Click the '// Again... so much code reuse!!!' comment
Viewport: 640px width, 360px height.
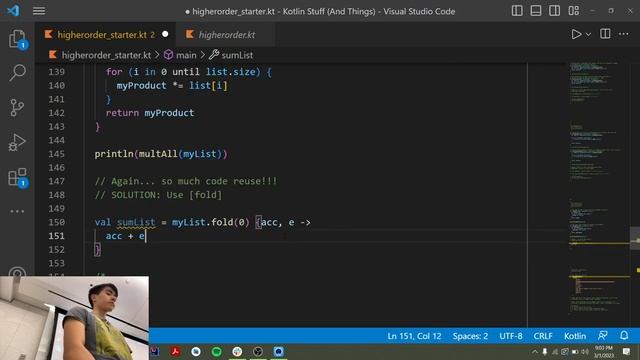(186, 181)
